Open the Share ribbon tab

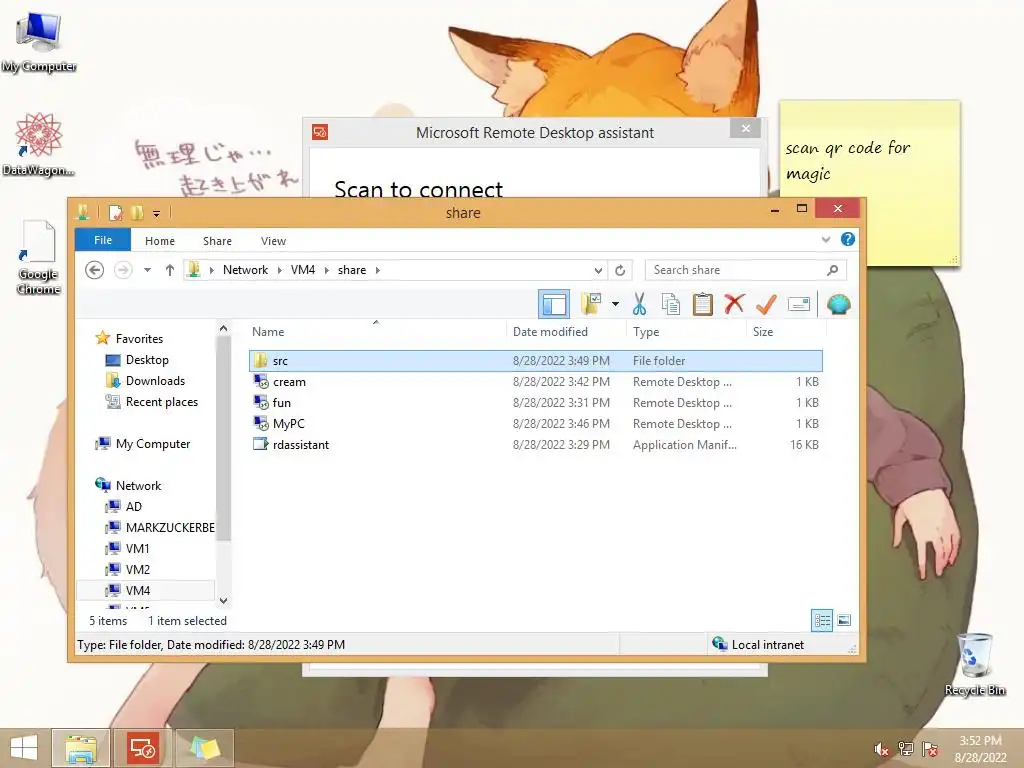[x=217, y=241]
